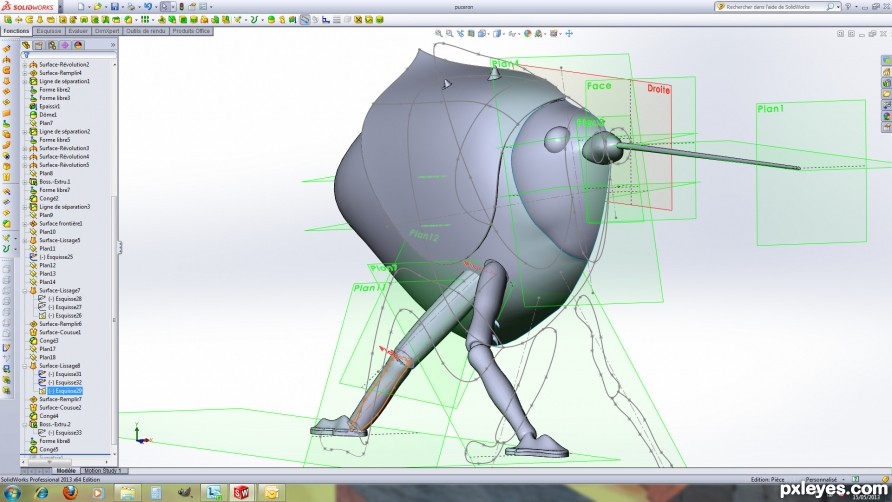Click the Droite plane label in viewport
The width and height of the screenshot is (892, 502).
(659, 89)
